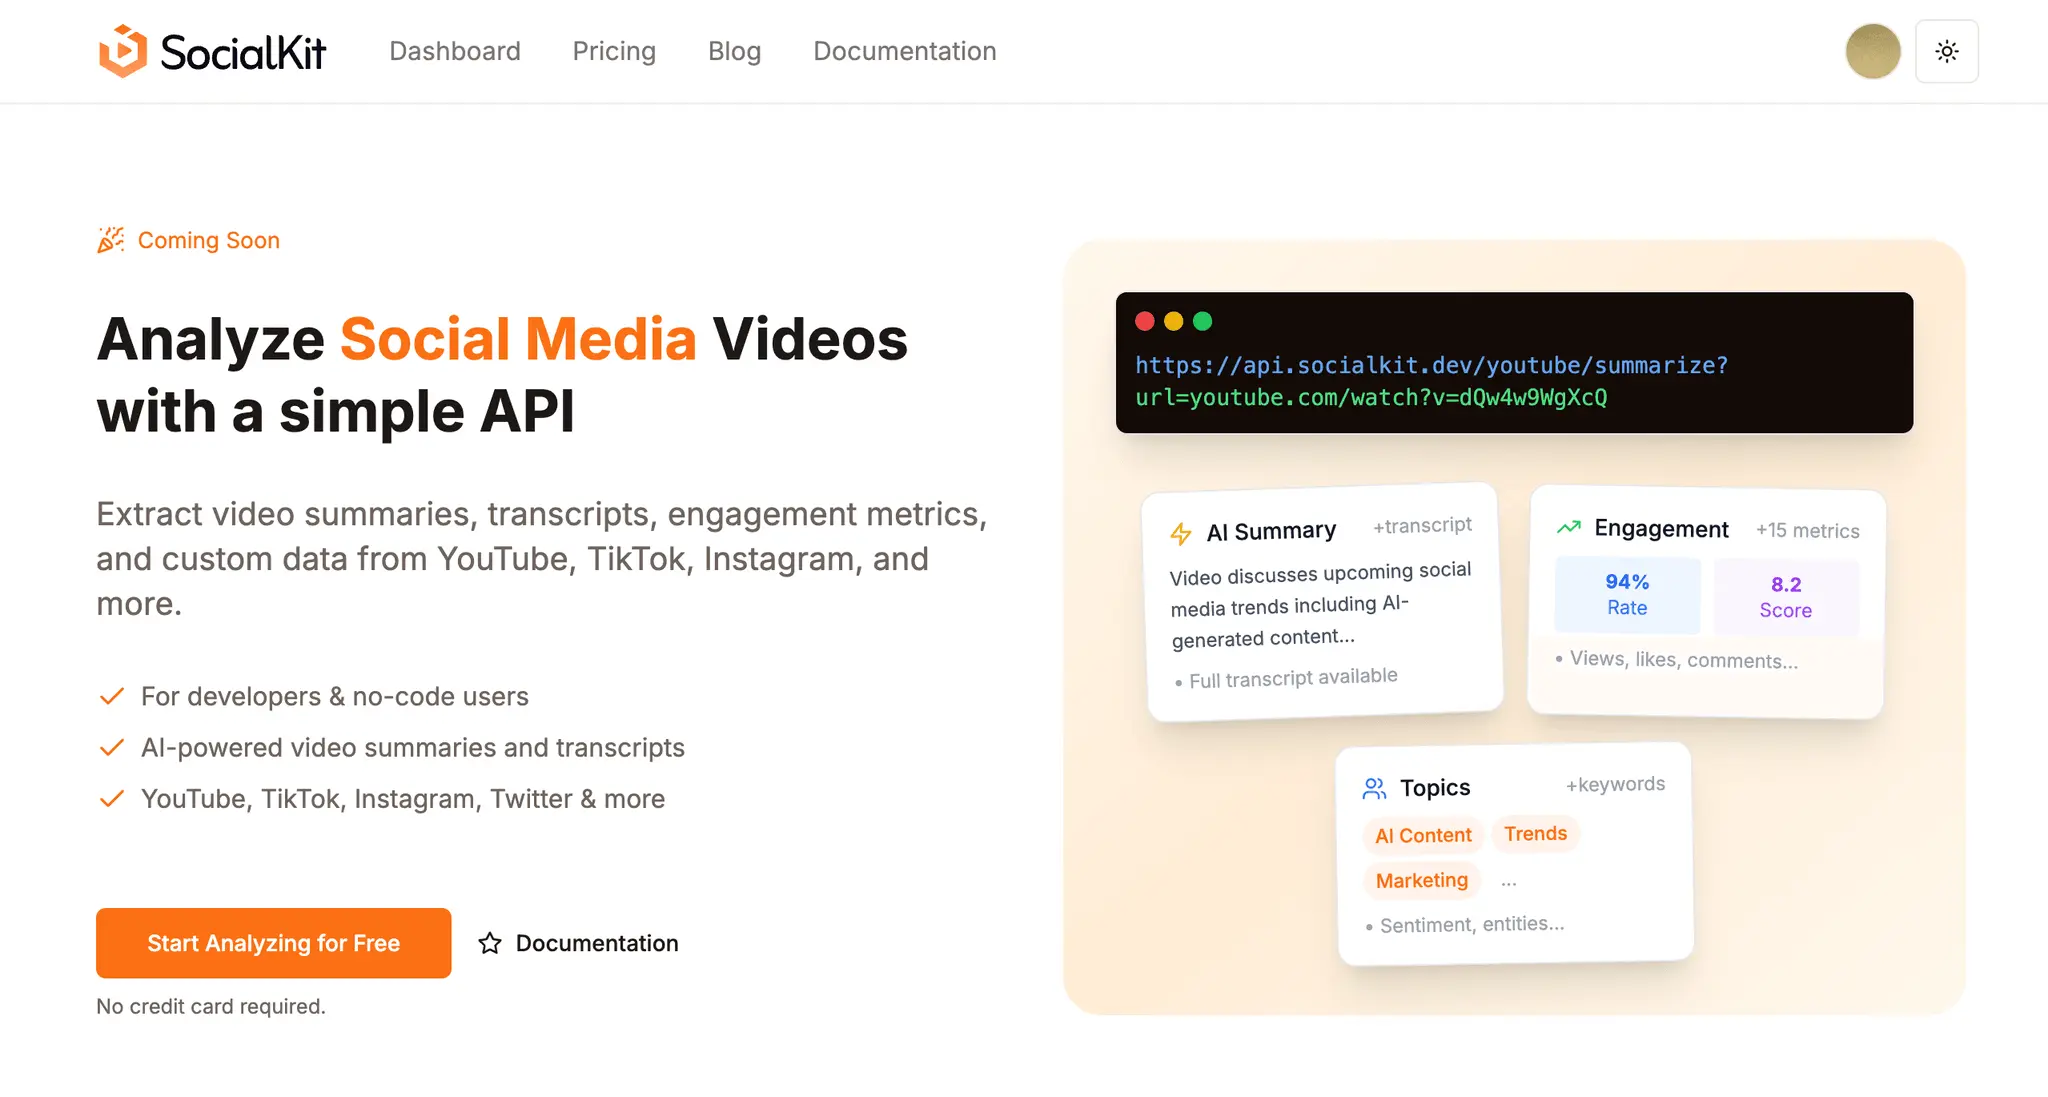
Task: Click 'Full transcript available' text
Action: (x=1293, y=679)
